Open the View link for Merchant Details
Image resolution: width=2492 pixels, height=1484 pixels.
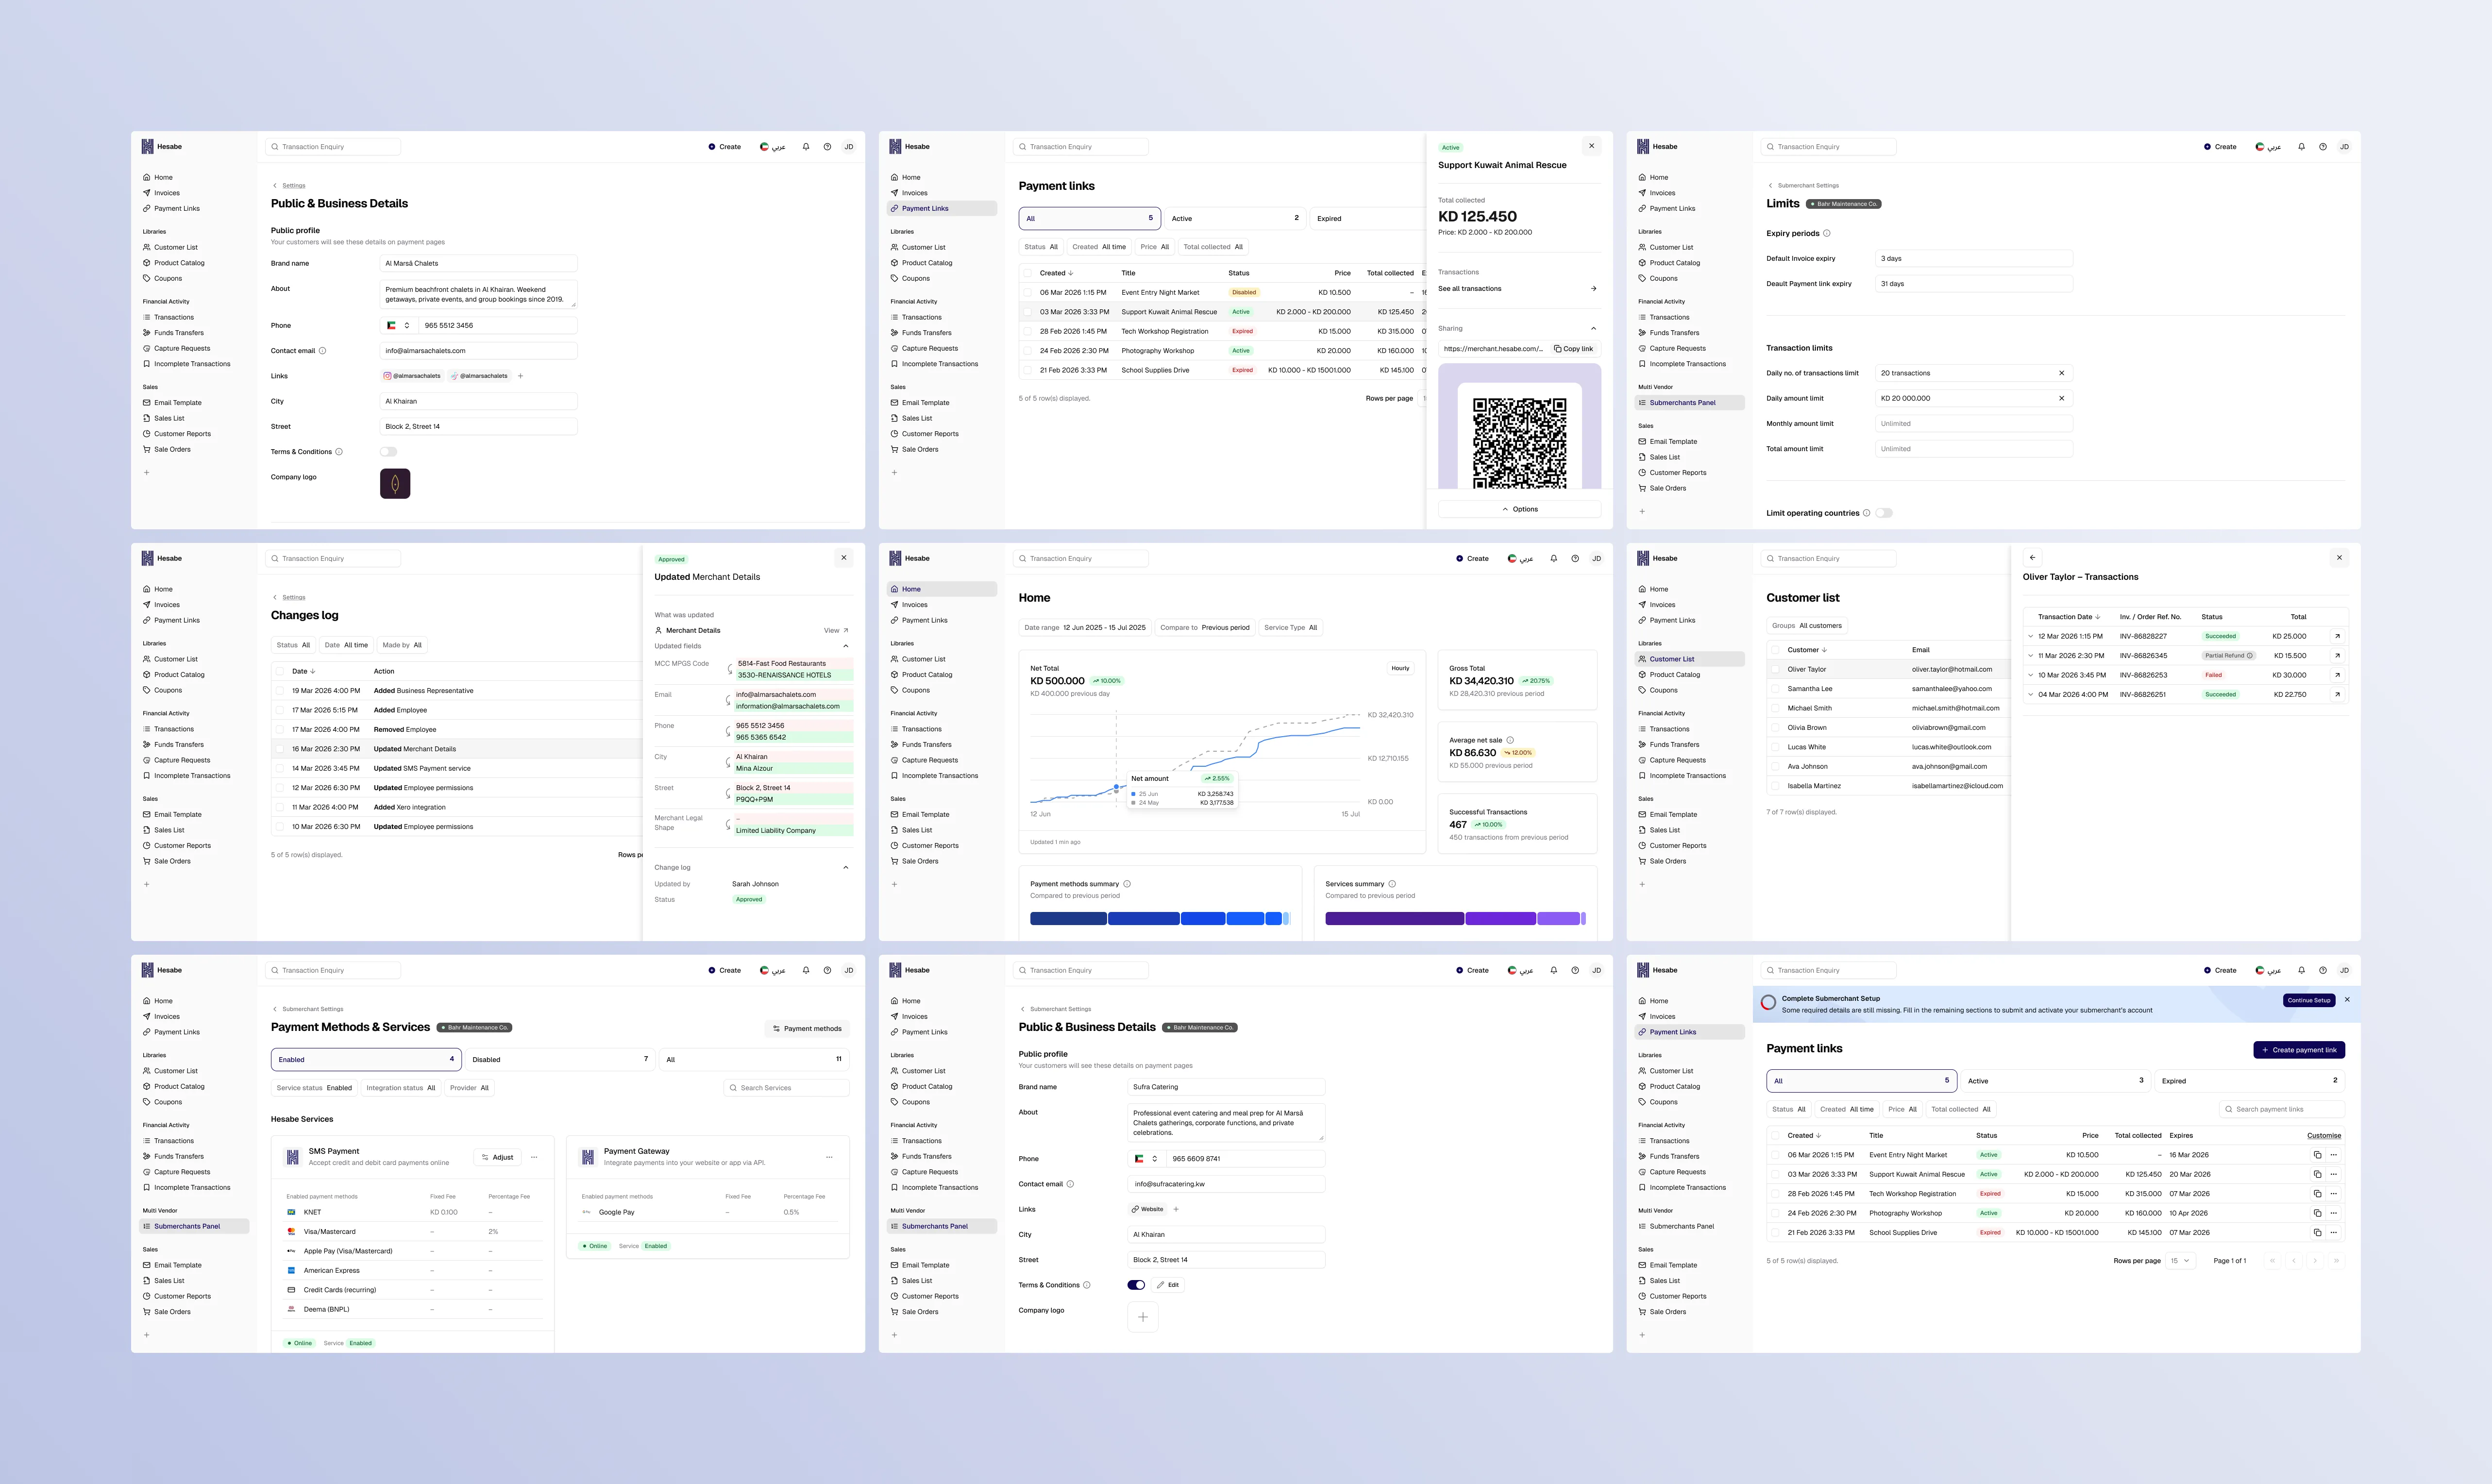835,631
